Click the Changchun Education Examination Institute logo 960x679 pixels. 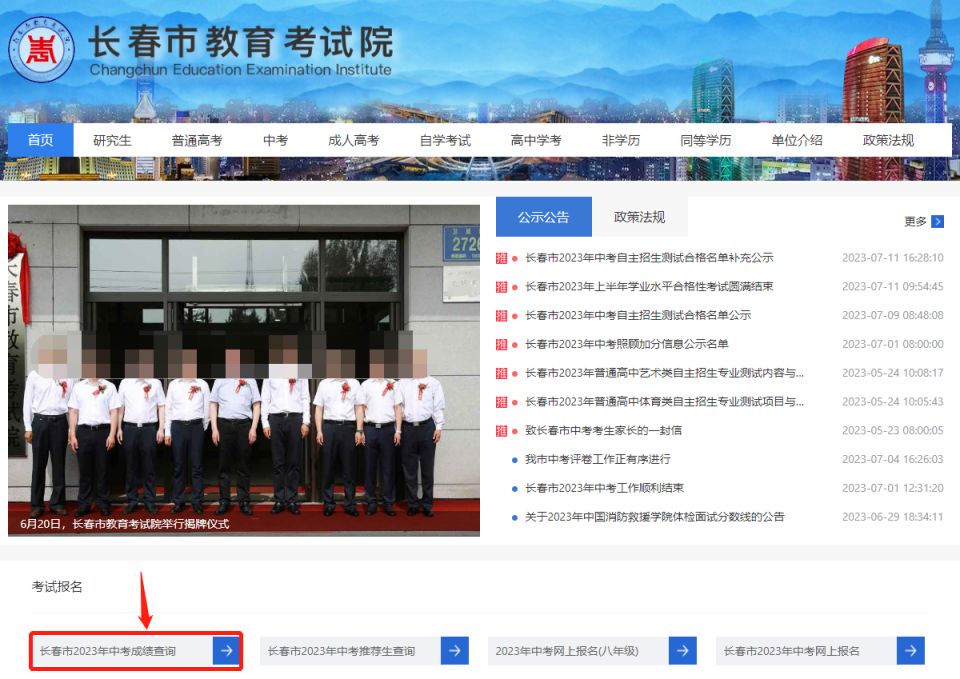(x=41, y=48)
